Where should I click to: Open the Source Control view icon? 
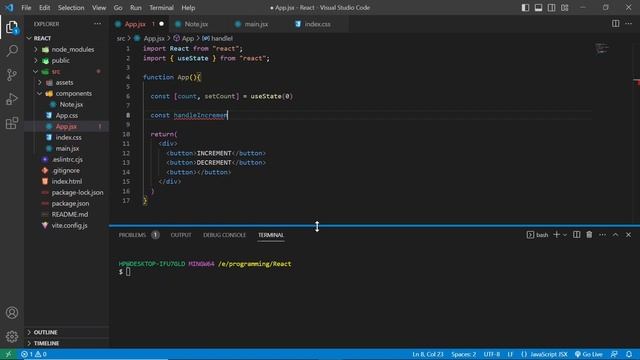(12, 75)
